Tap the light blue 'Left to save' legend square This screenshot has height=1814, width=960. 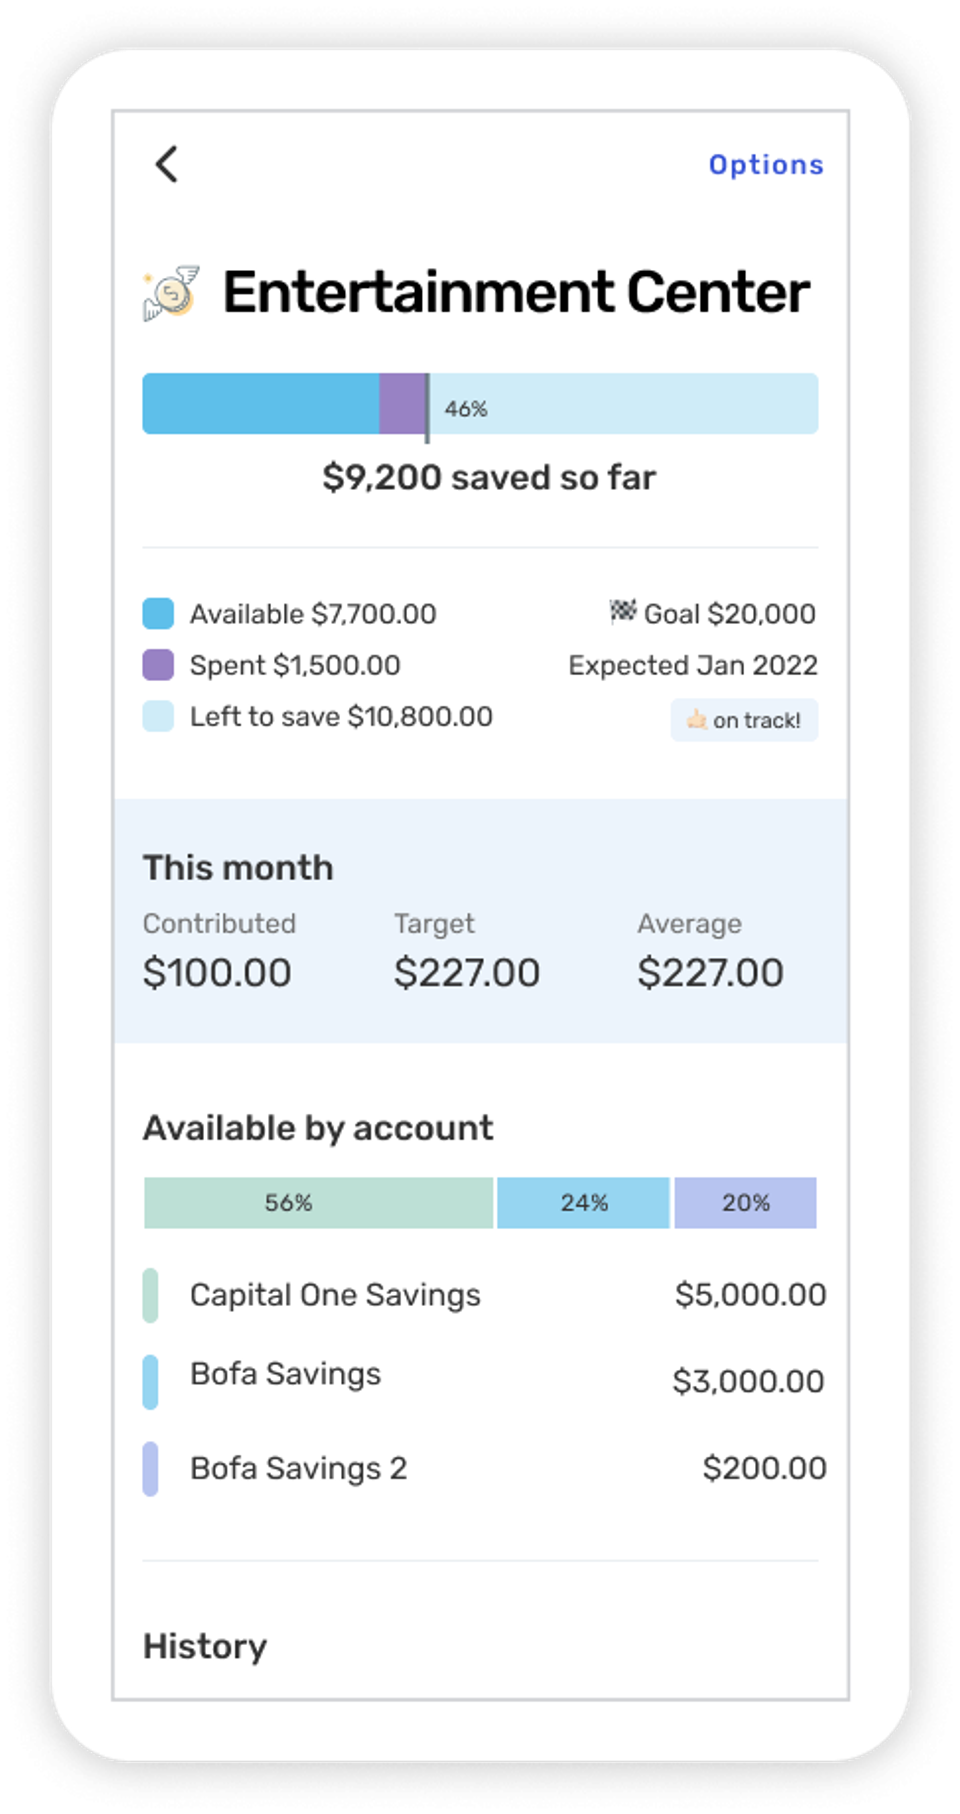tap(158, 716)
